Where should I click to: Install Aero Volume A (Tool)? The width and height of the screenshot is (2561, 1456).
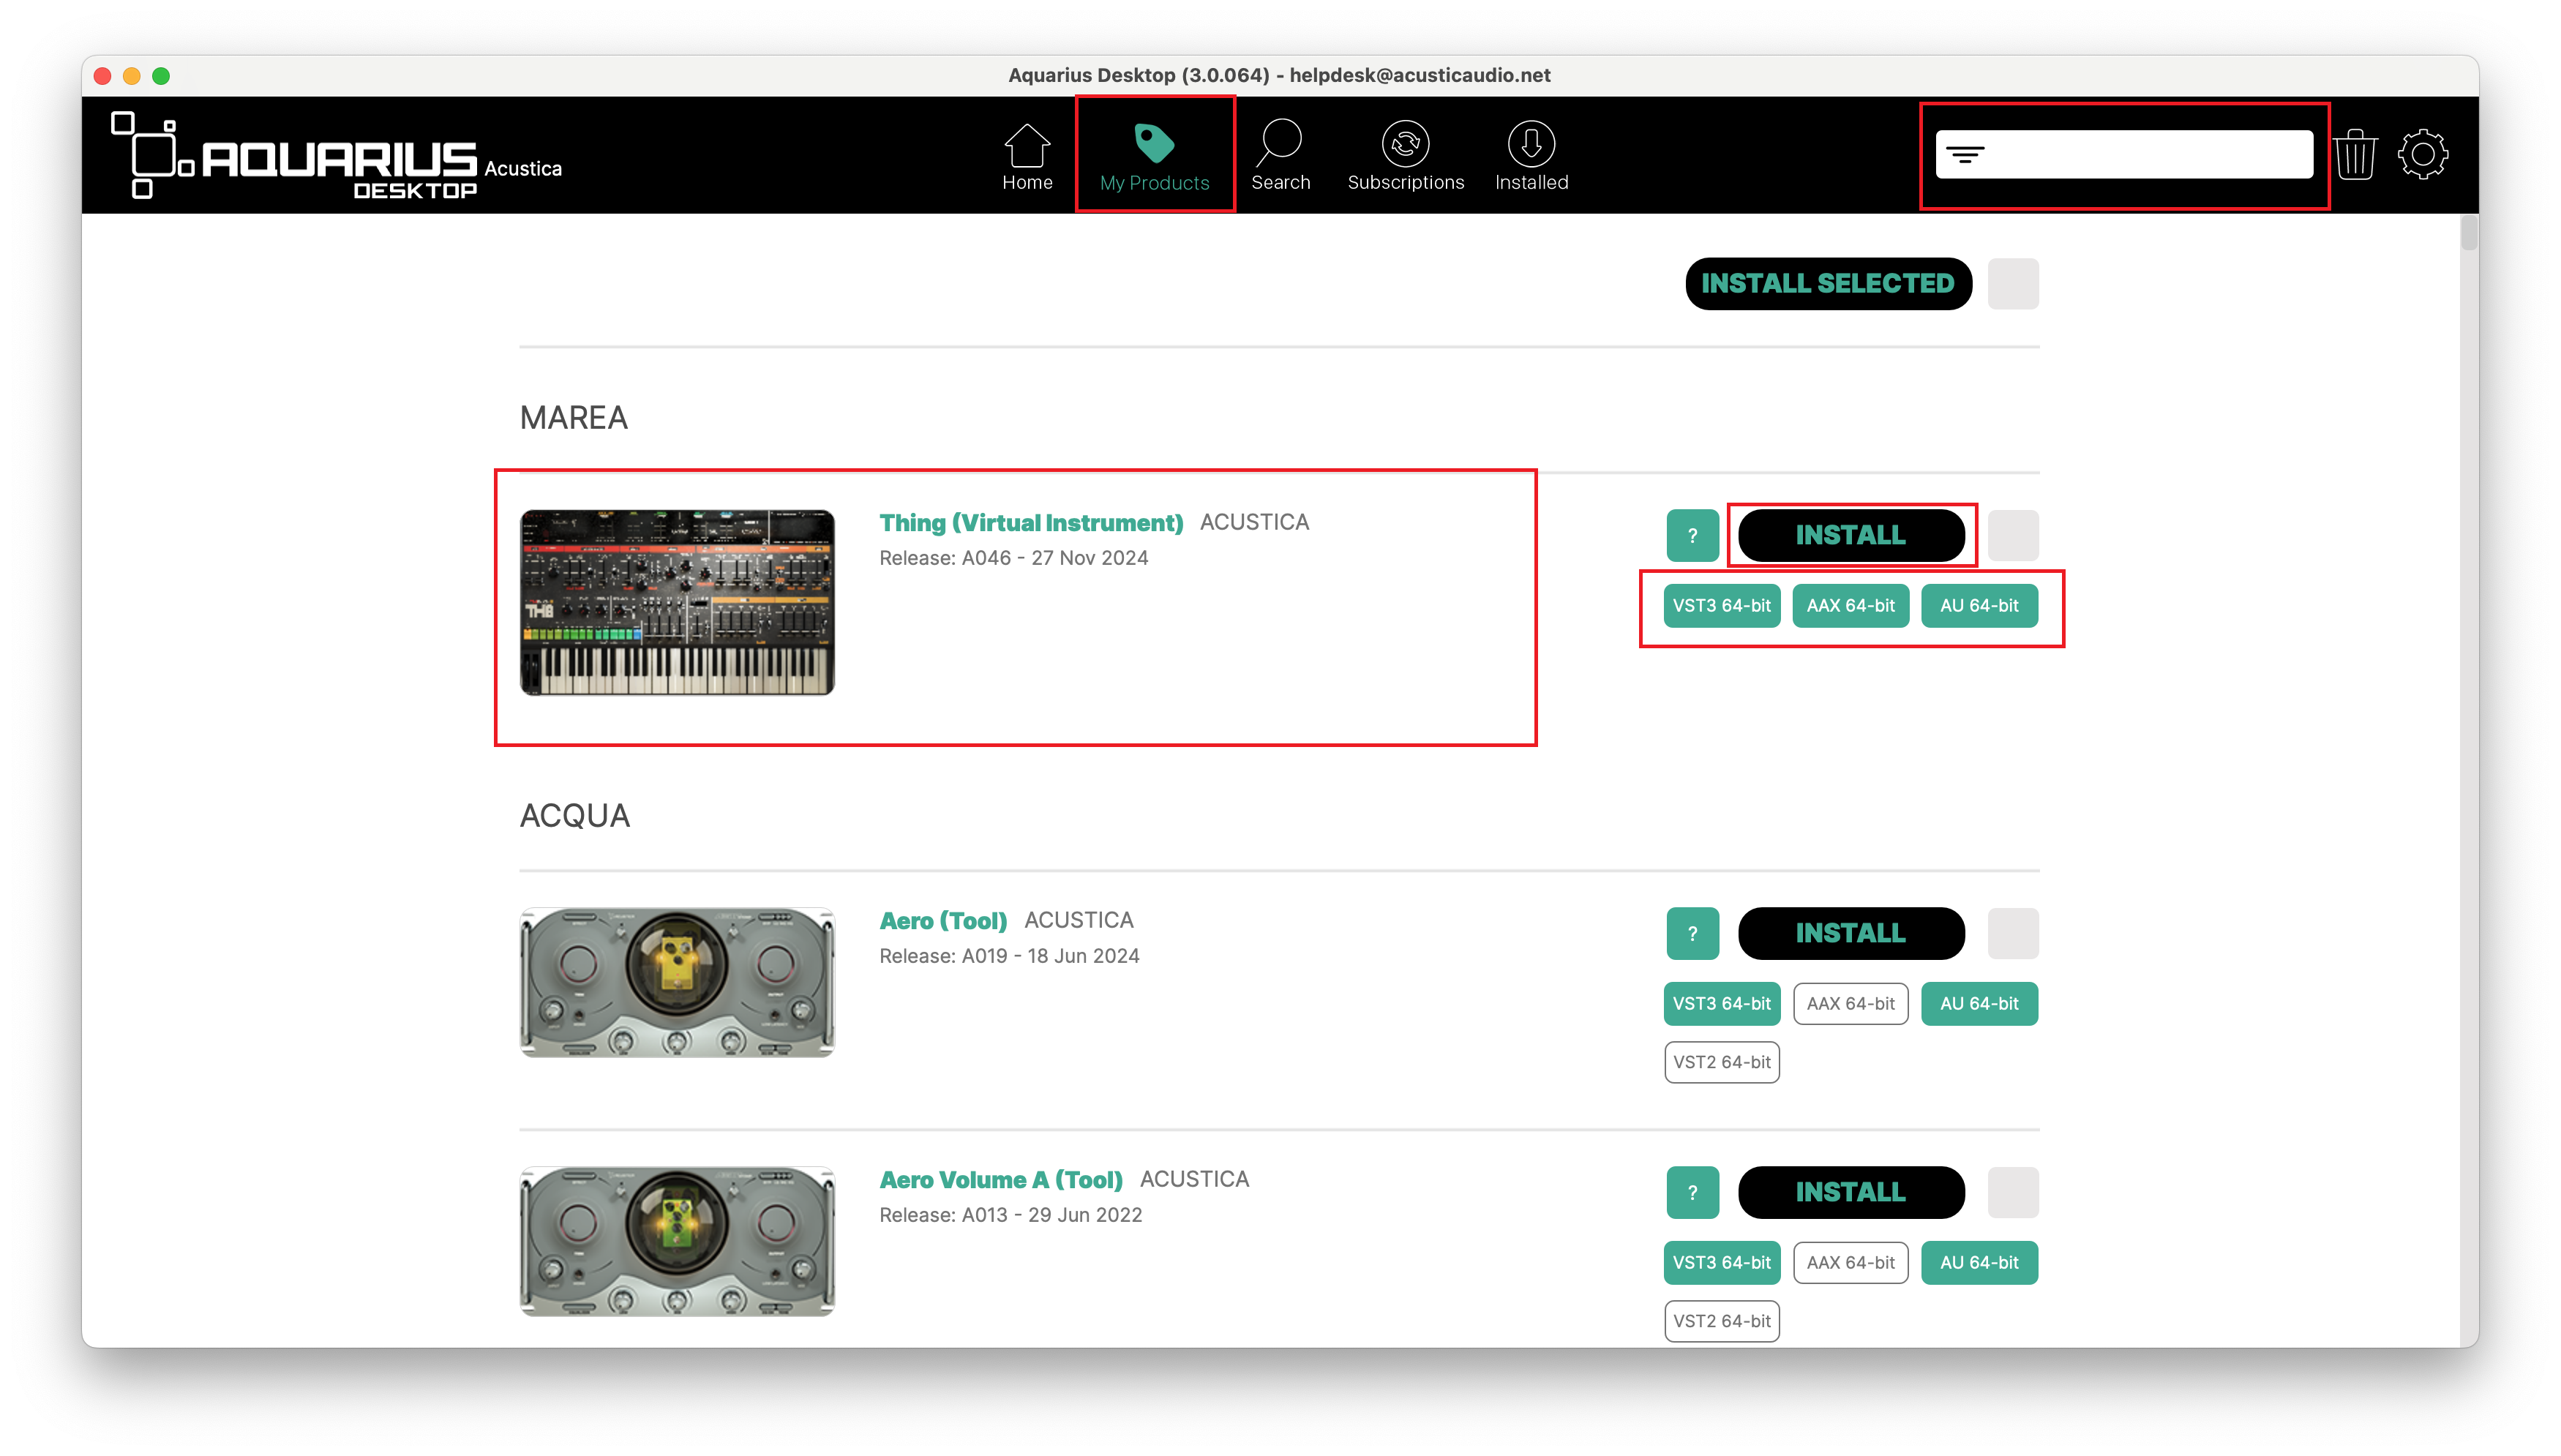point(1850,1192)
